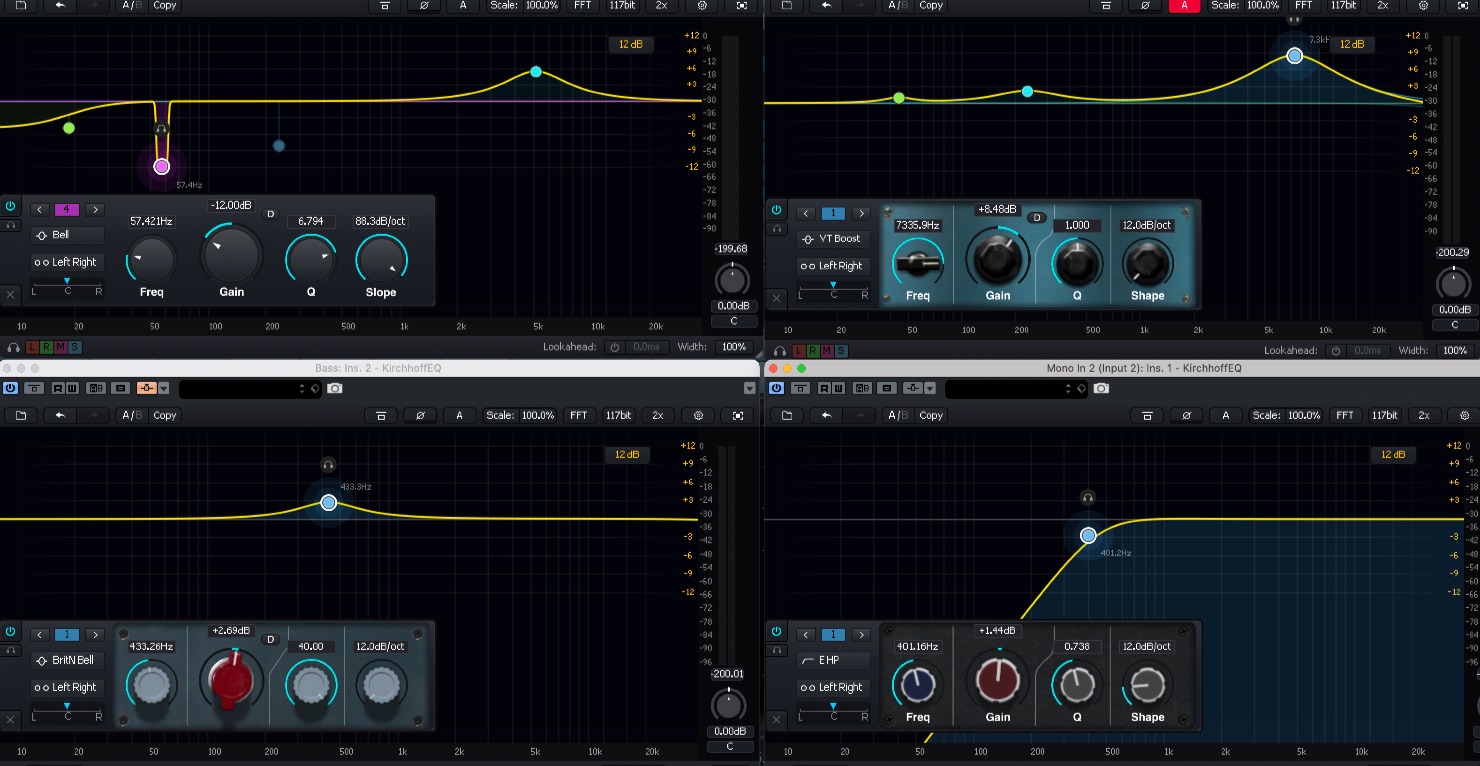Click the undo arrow in Mono In 2 EQ toolbar

826,415
